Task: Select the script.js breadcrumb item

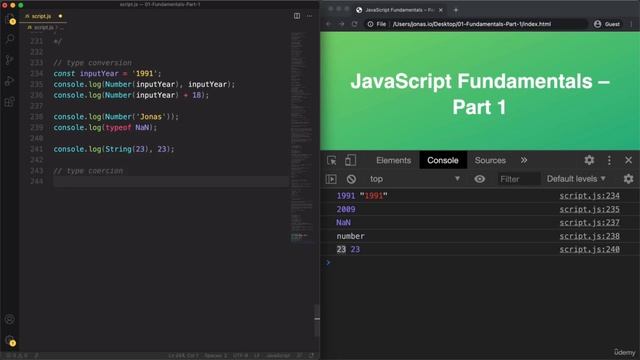Action: 43,27
